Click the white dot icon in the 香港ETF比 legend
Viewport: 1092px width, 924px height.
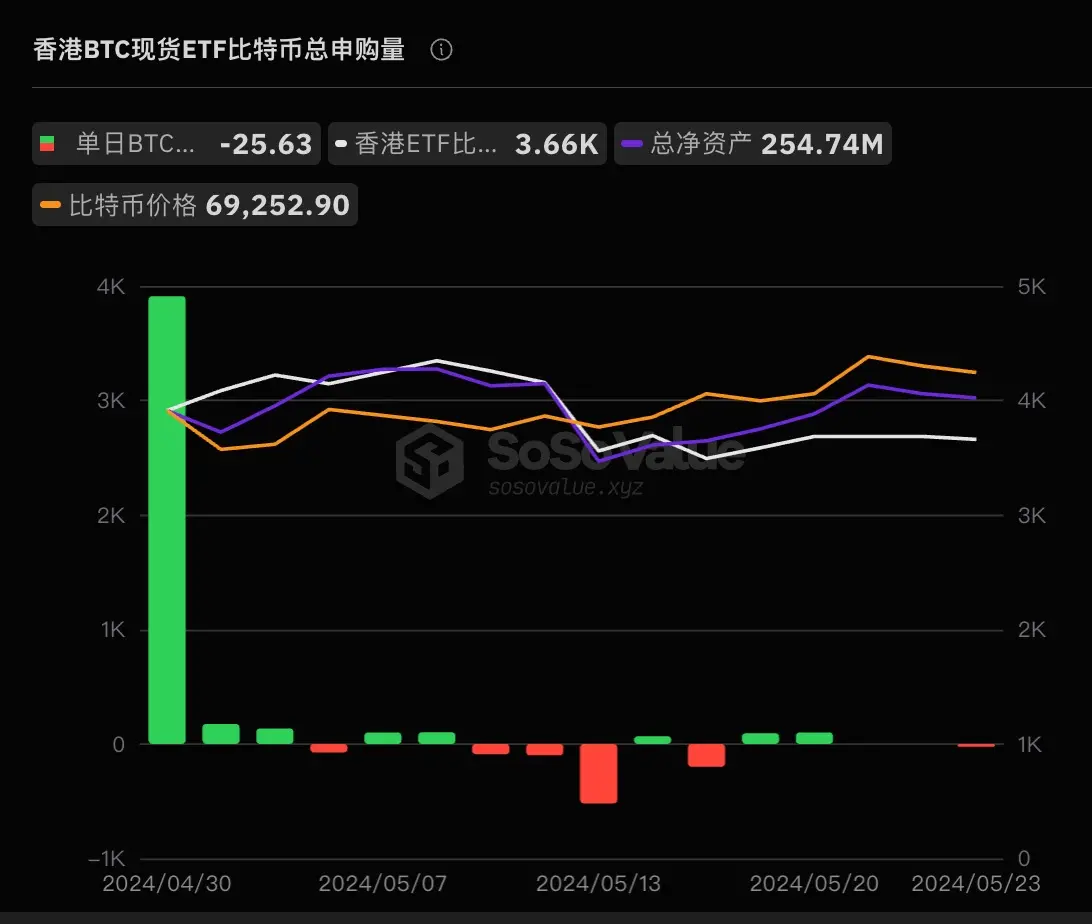(342, 143)
